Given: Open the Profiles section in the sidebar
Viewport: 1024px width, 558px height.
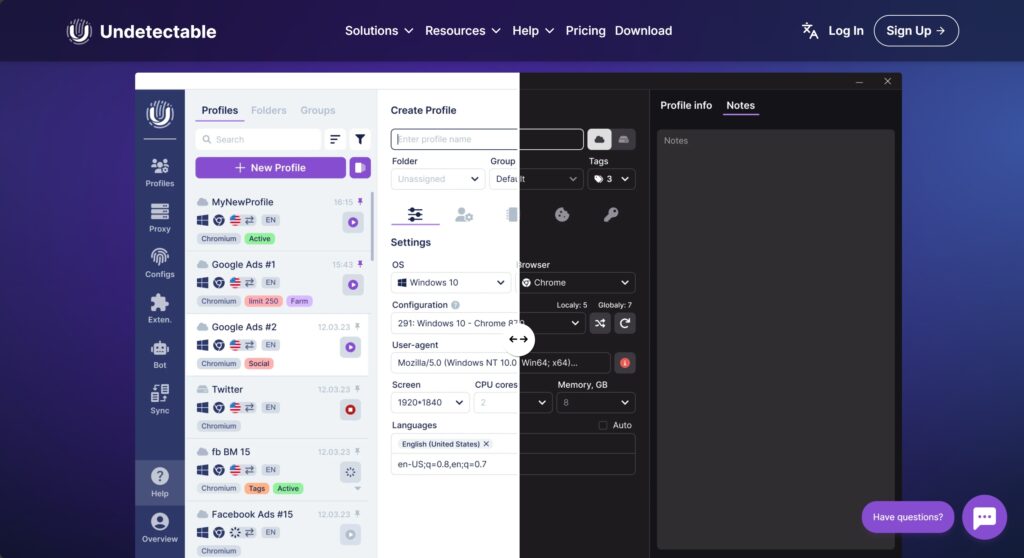Looking at the screenshot, I should click(x=159, y=172).
